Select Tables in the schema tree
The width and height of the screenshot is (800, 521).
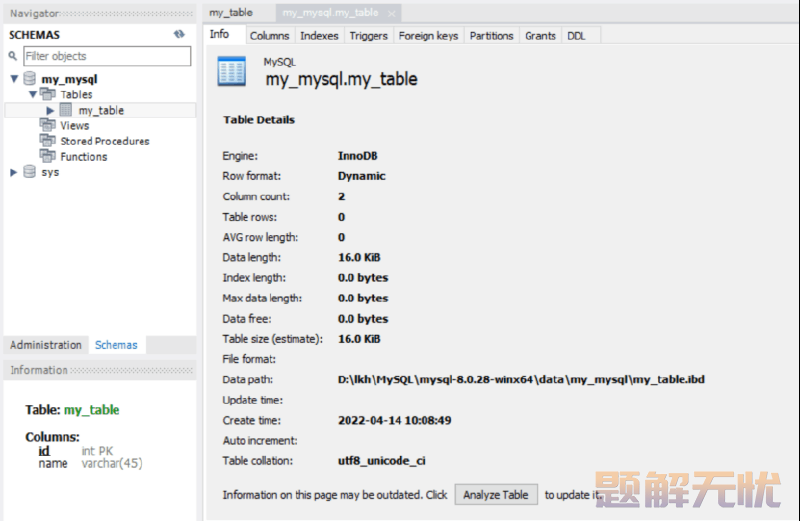(x=77, y=94)
